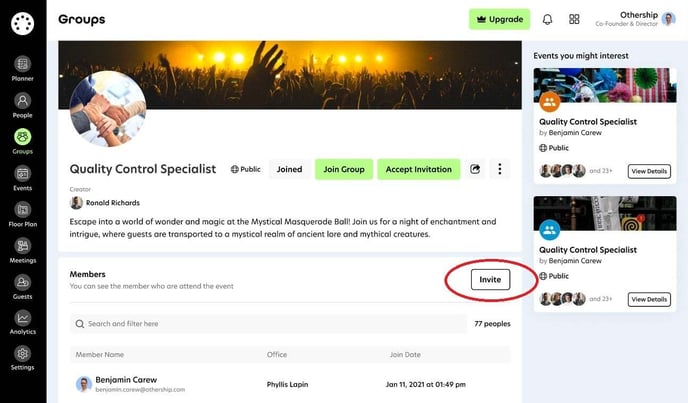Accept the group invitation
Image resolution: width=688 pixels, height=403 pixels.
click(419, 169)
